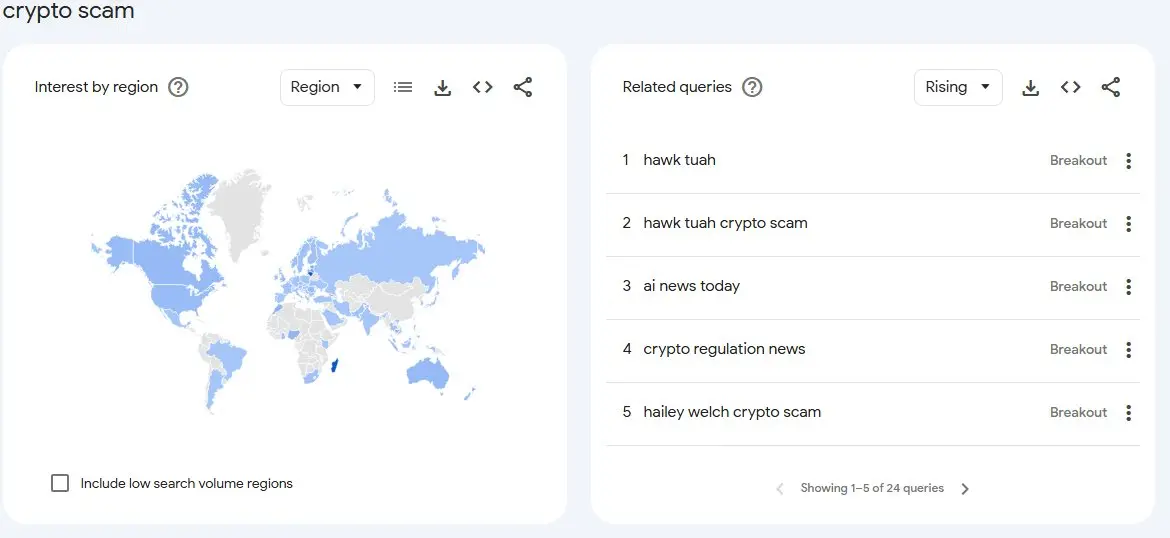Share the Related queries card
The width and height of the screenshot is (1170, 538).
1110,87
